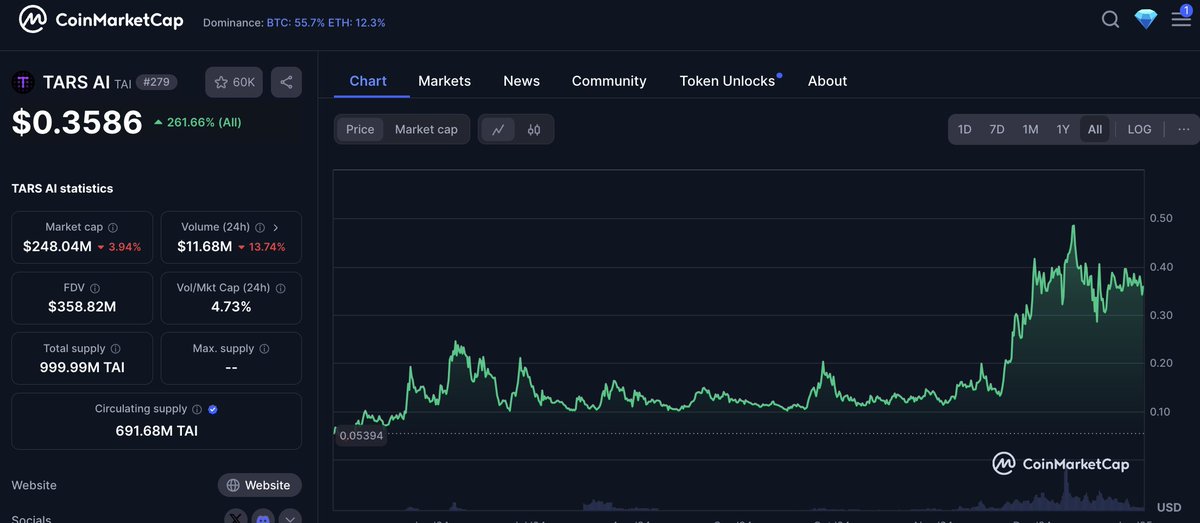Open the Markets tab

click(x=444, y=81)
